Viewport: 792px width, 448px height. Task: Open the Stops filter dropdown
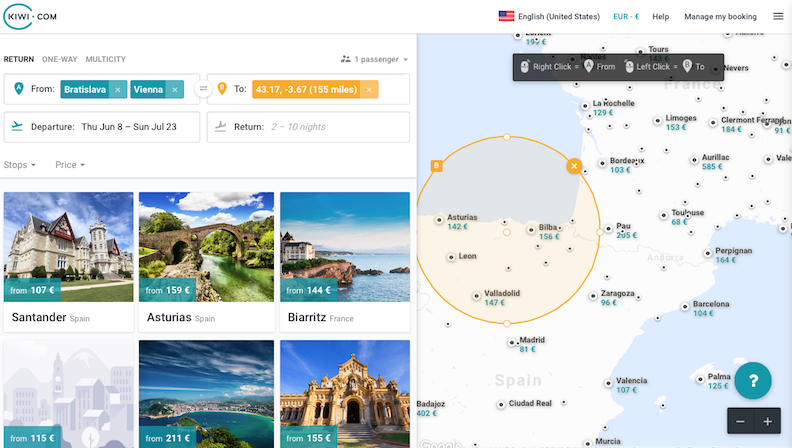20,165
